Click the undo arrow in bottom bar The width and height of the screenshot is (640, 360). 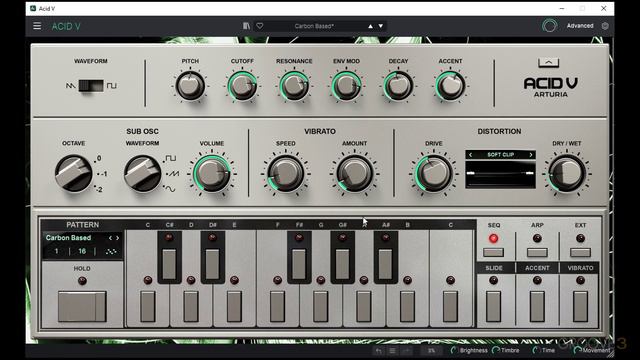pyautogui.click(x=379, y=351)
